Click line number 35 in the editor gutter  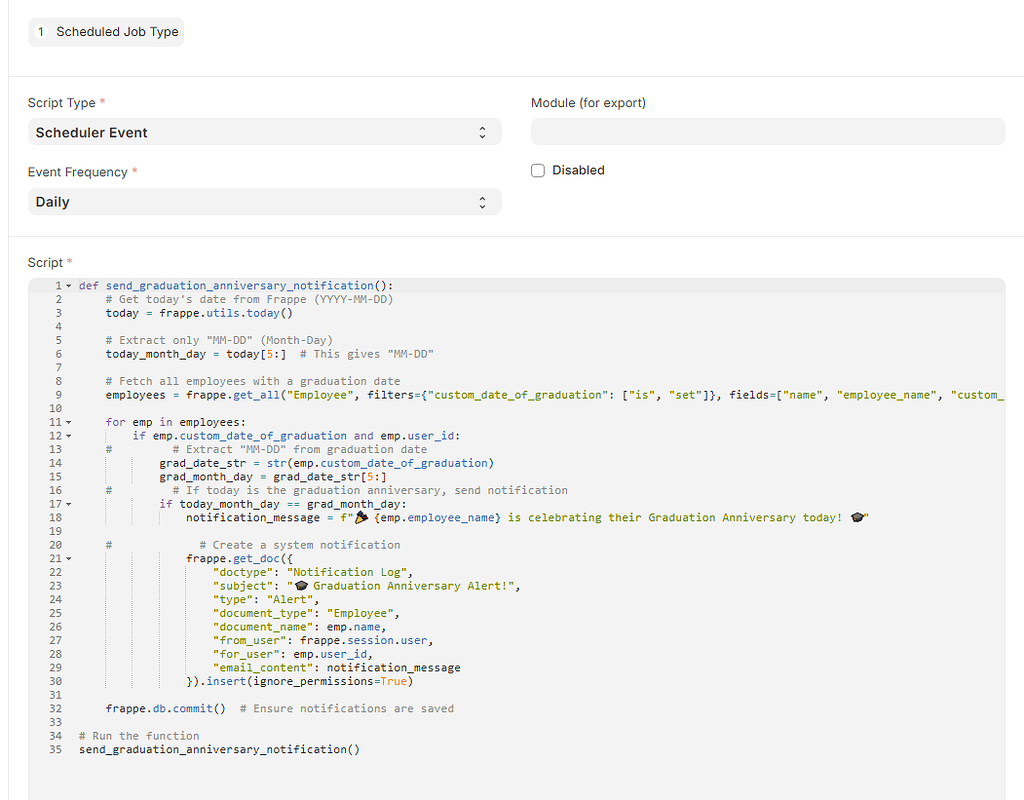click(55, 749)
